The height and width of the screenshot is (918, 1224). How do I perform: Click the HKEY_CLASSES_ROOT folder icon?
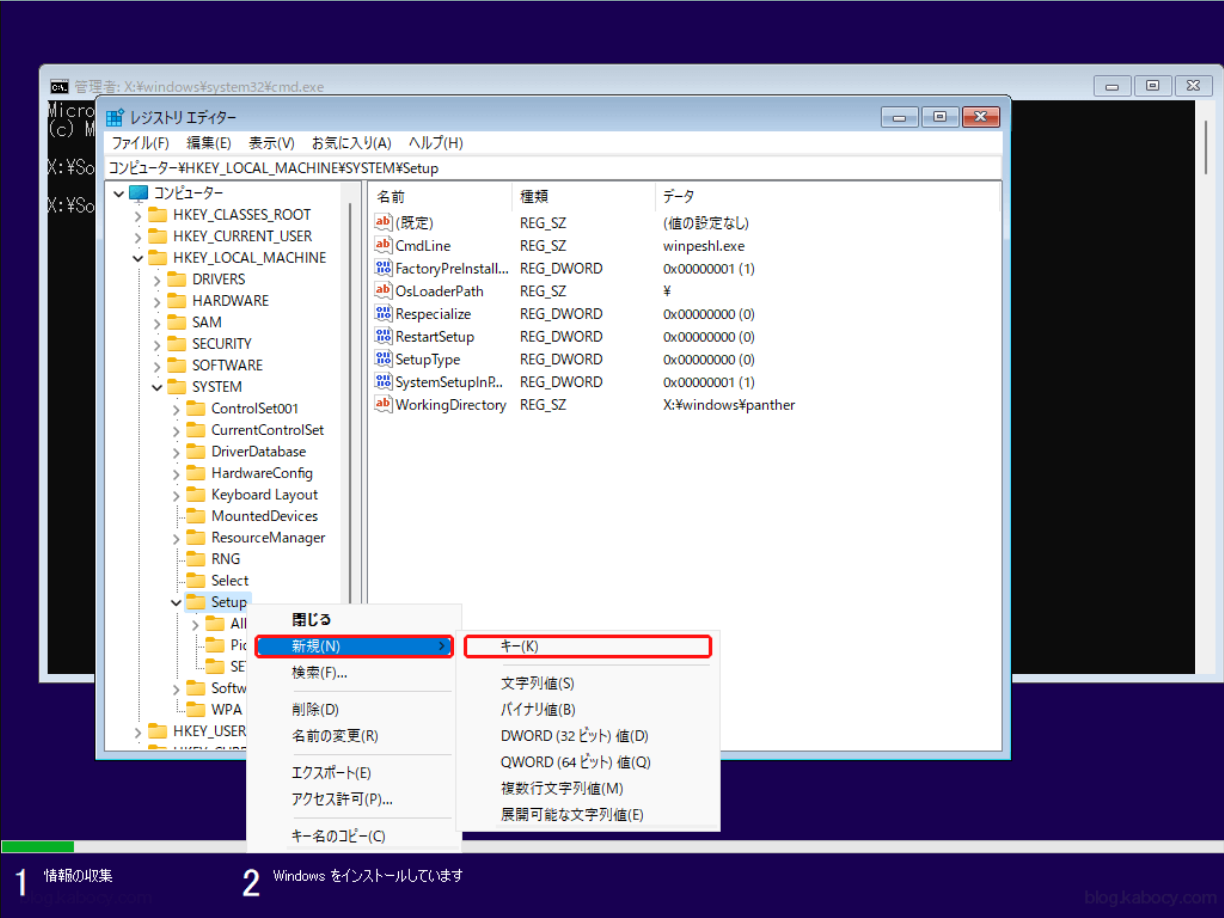(157, 215)
